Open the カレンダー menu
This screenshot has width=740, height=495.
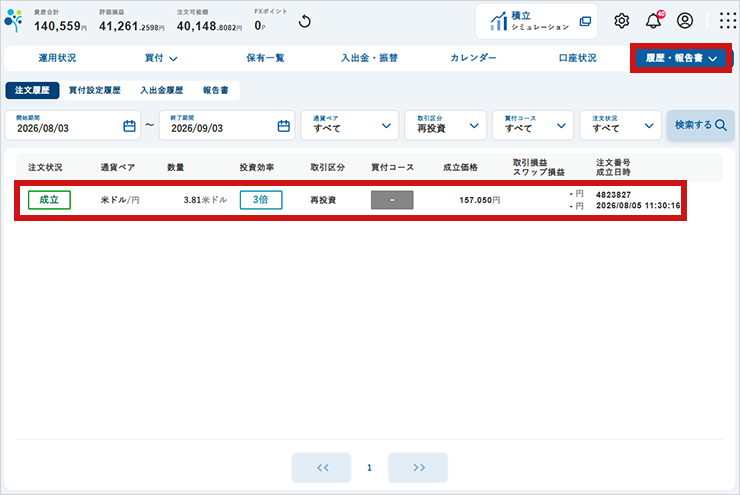pos(473,58)
